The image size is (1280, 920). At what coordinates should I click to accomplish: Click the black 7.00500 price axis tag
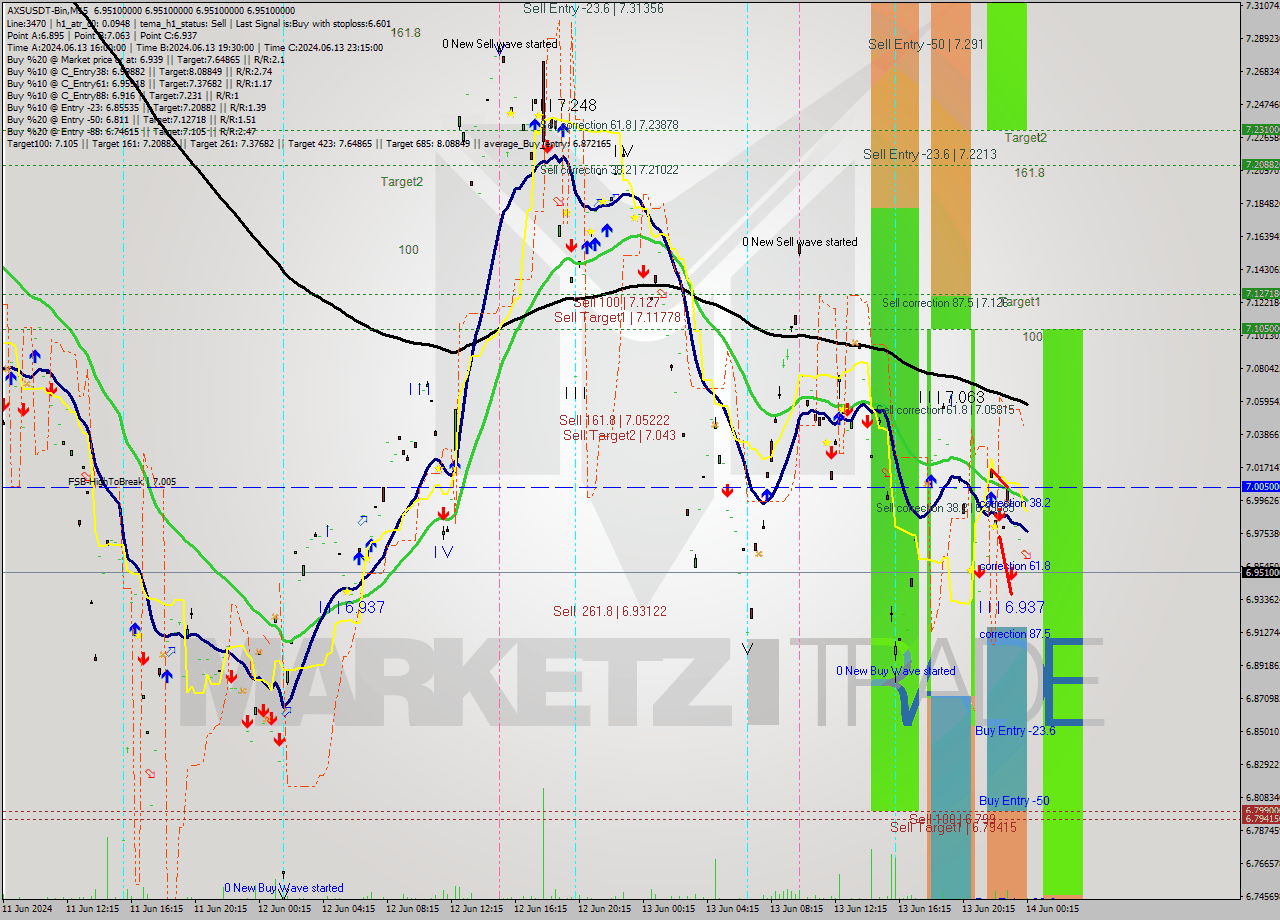pos(1260,487)
